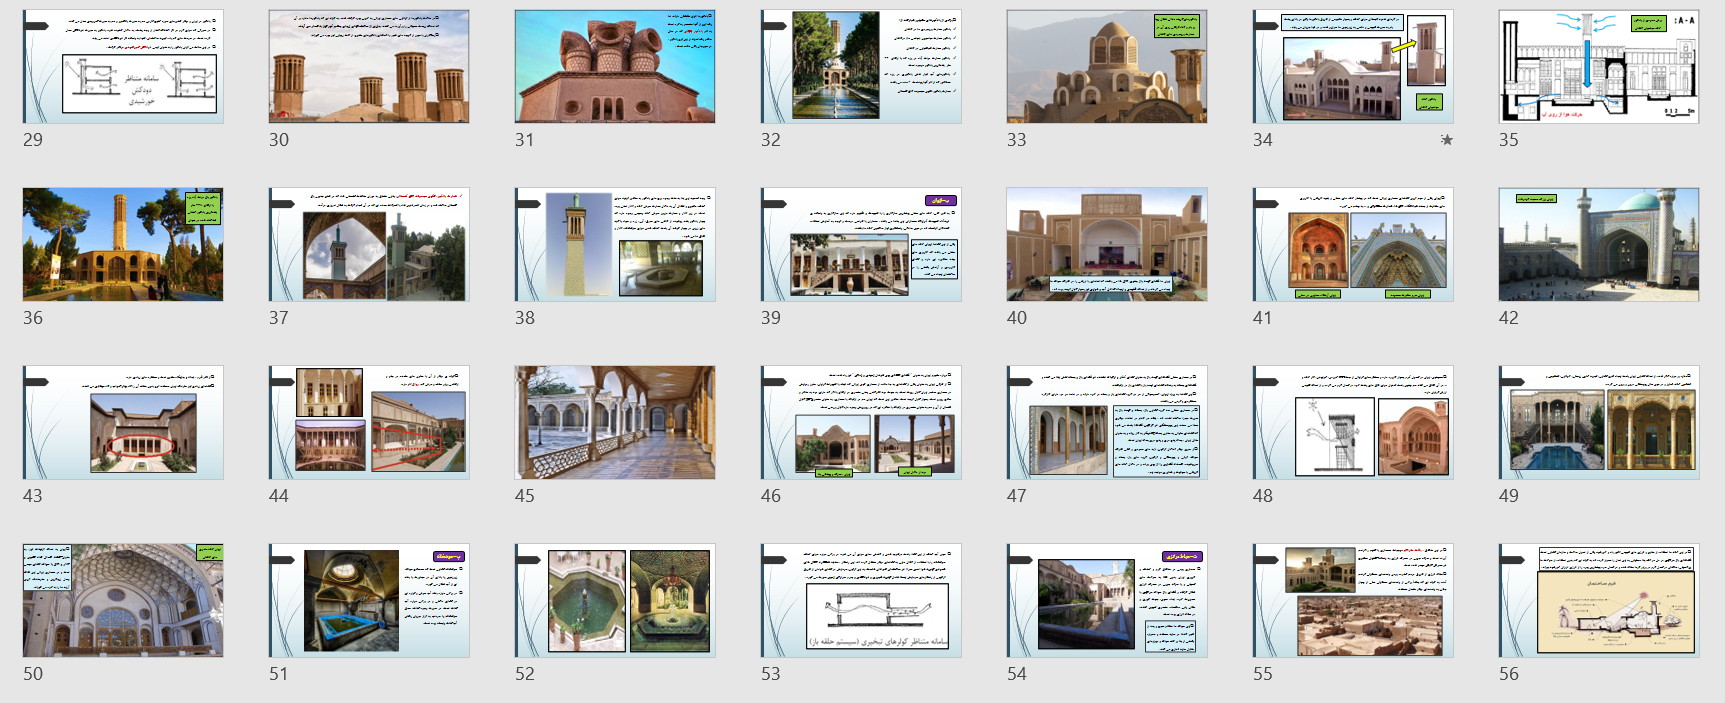1725x703 pixels.
Task: Select slide 44 thumbnail with three building photos
Action: (369, 423)
